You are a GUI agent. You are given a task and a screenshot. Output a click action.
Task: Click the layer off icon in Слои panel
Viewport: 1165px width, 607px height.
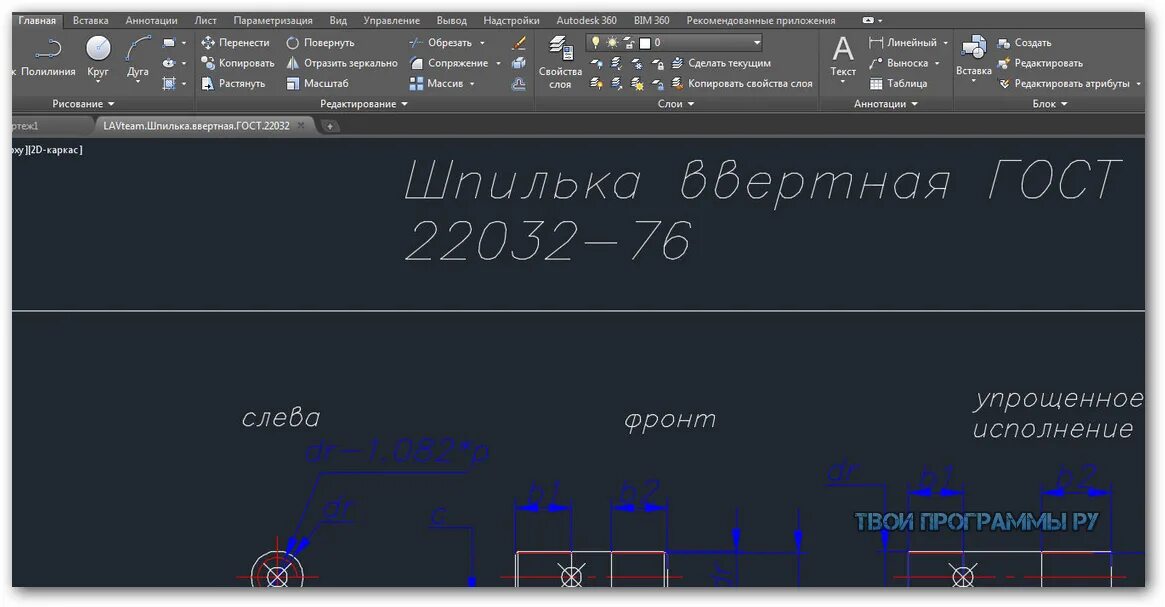(x=597, y=64)
